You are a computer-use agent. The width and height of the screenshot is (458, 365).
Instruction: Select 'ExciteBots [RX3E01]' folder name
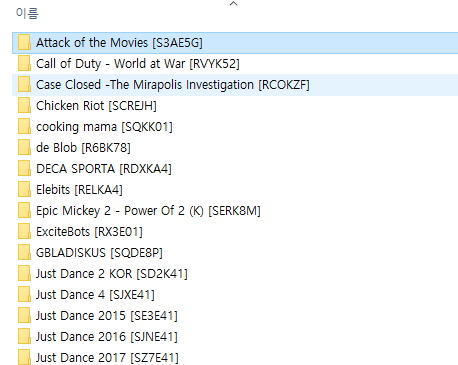89,232
